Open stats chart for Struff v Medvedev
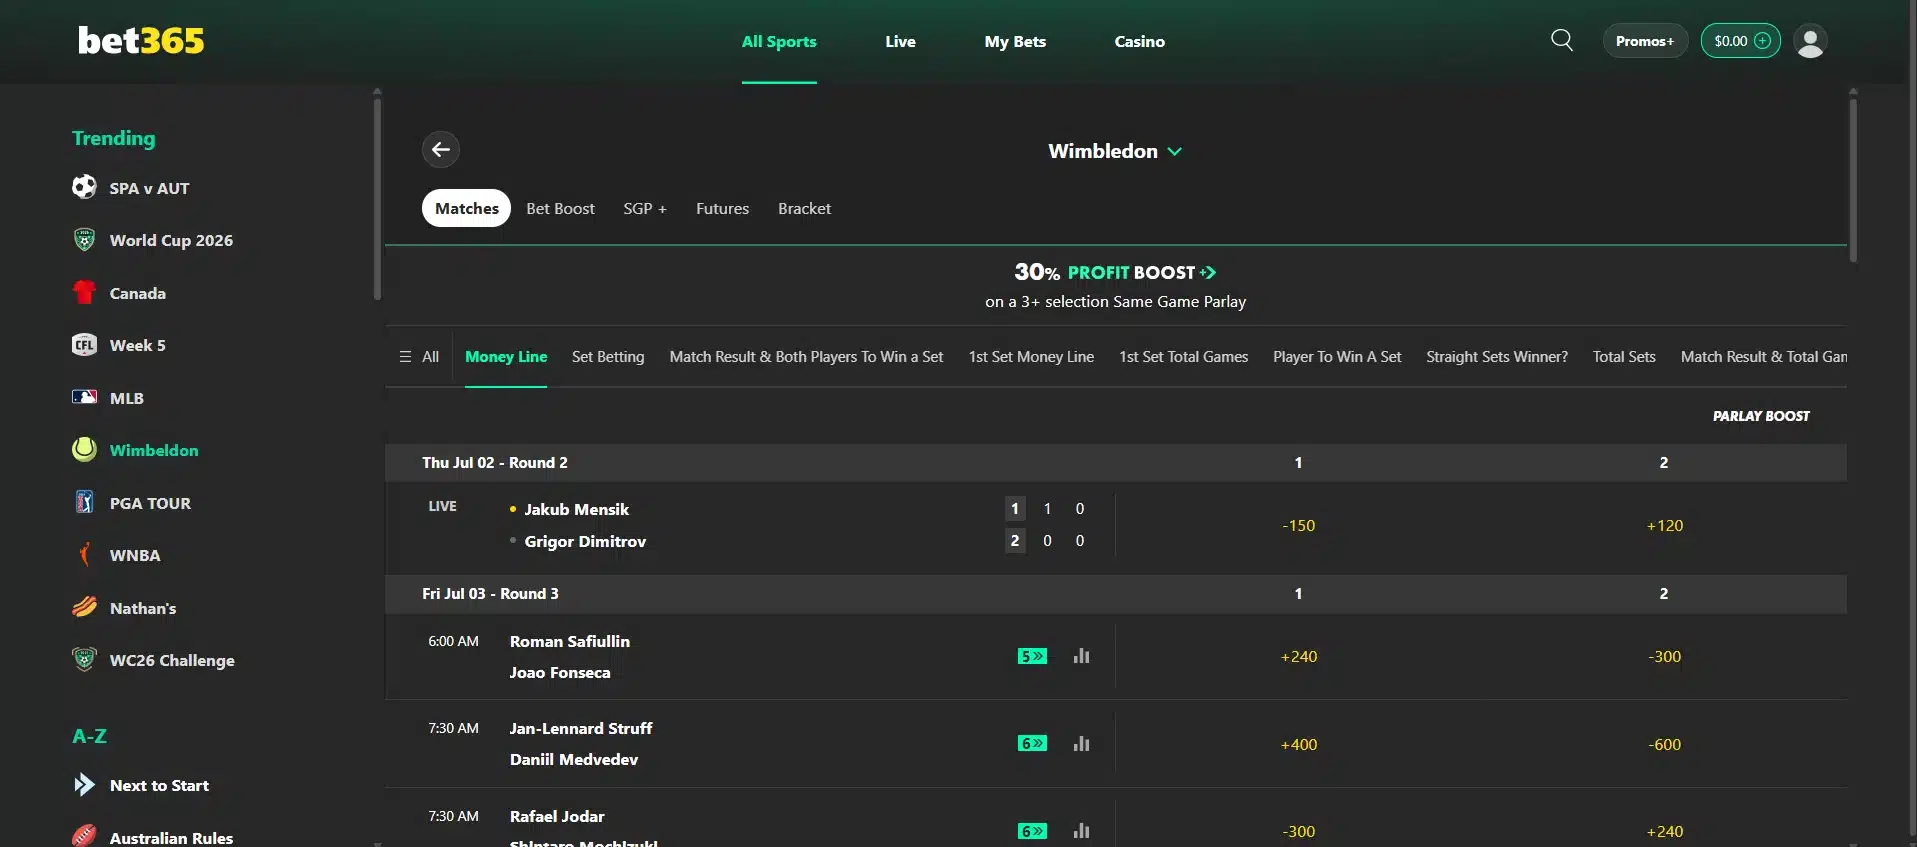The width and height of the screenshot is (1917, 847). (1081, 744)
